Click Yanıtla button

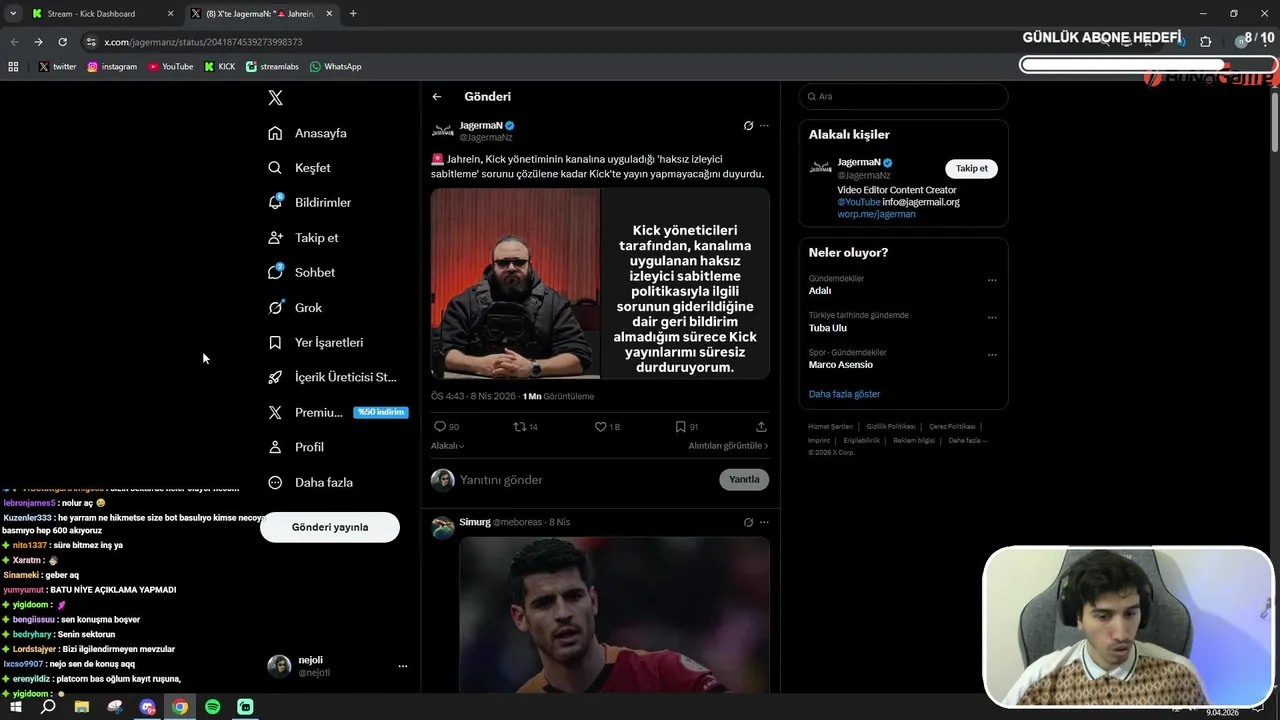pyautogui.click(x=744, y=480)
